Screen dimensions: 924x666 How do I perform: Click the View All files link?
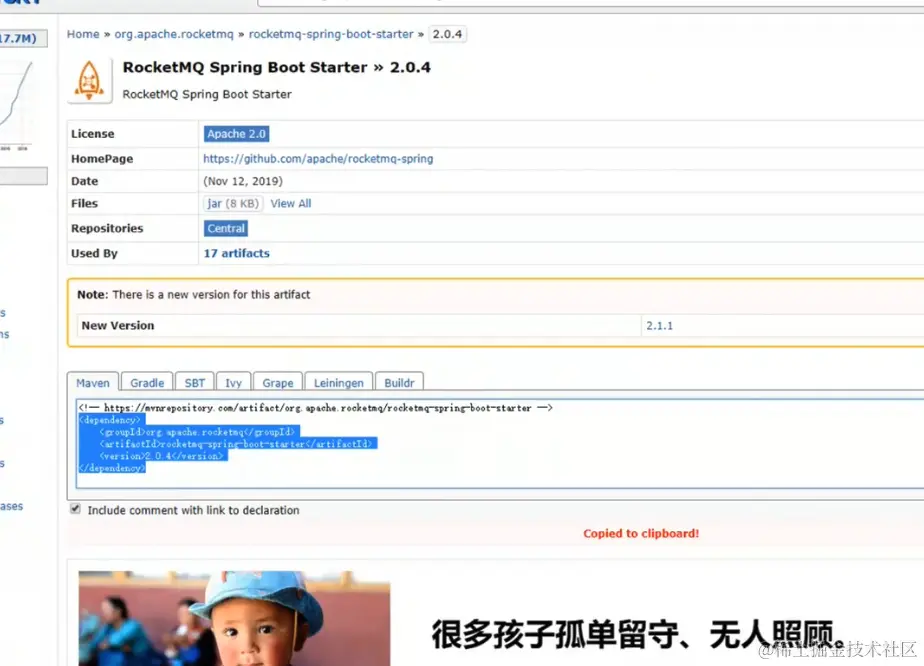click(x=291, y=203)
